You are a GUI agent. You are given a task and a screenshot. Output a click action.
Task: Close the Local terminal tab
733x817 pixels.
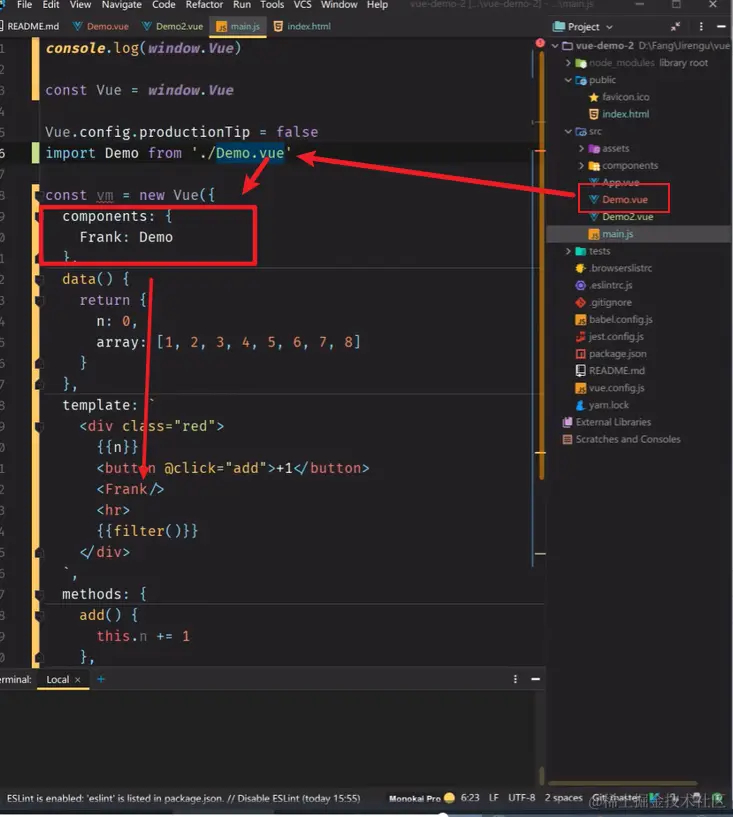click(78, 680)
